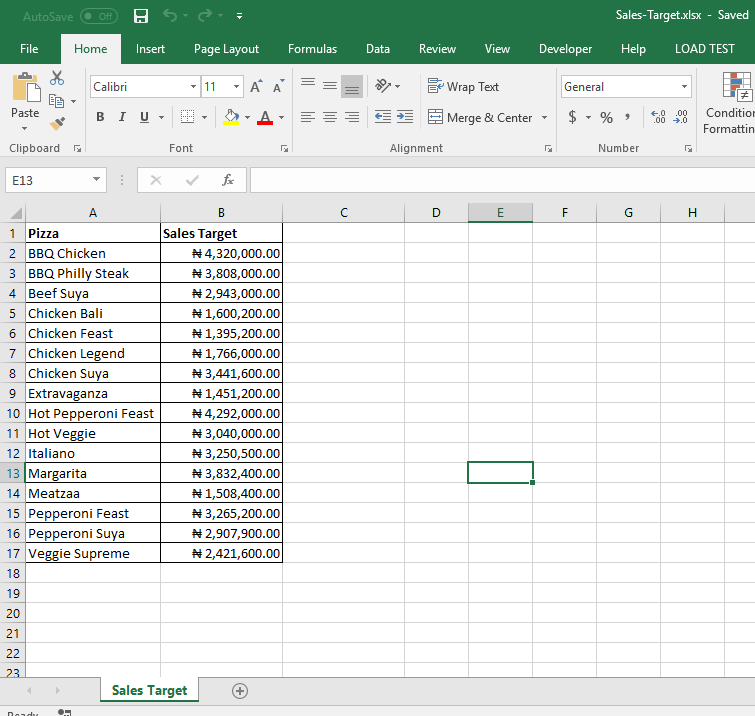Select column E header
This screenshot has height=716, width=755.
(500, 212)
